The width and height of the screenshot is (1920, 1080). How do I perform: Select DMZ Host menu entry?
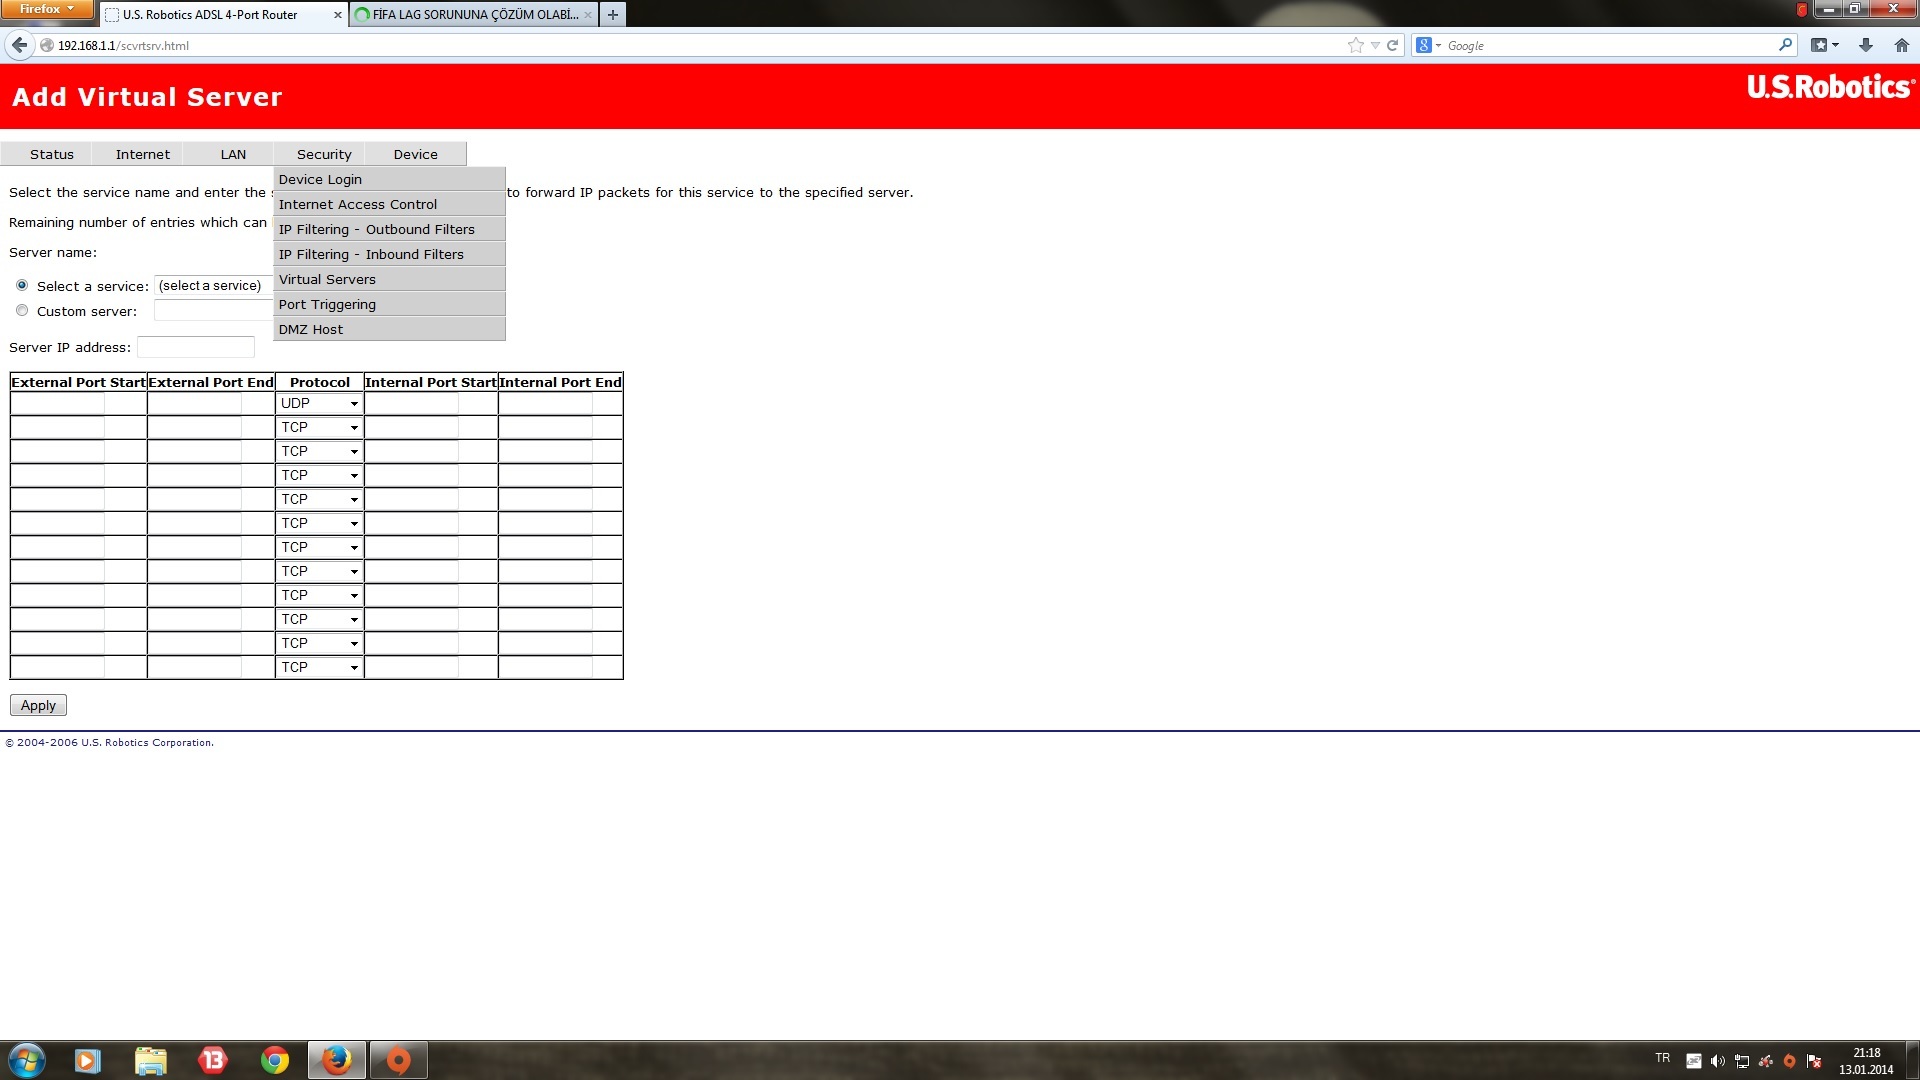click(x=389, y=329)
